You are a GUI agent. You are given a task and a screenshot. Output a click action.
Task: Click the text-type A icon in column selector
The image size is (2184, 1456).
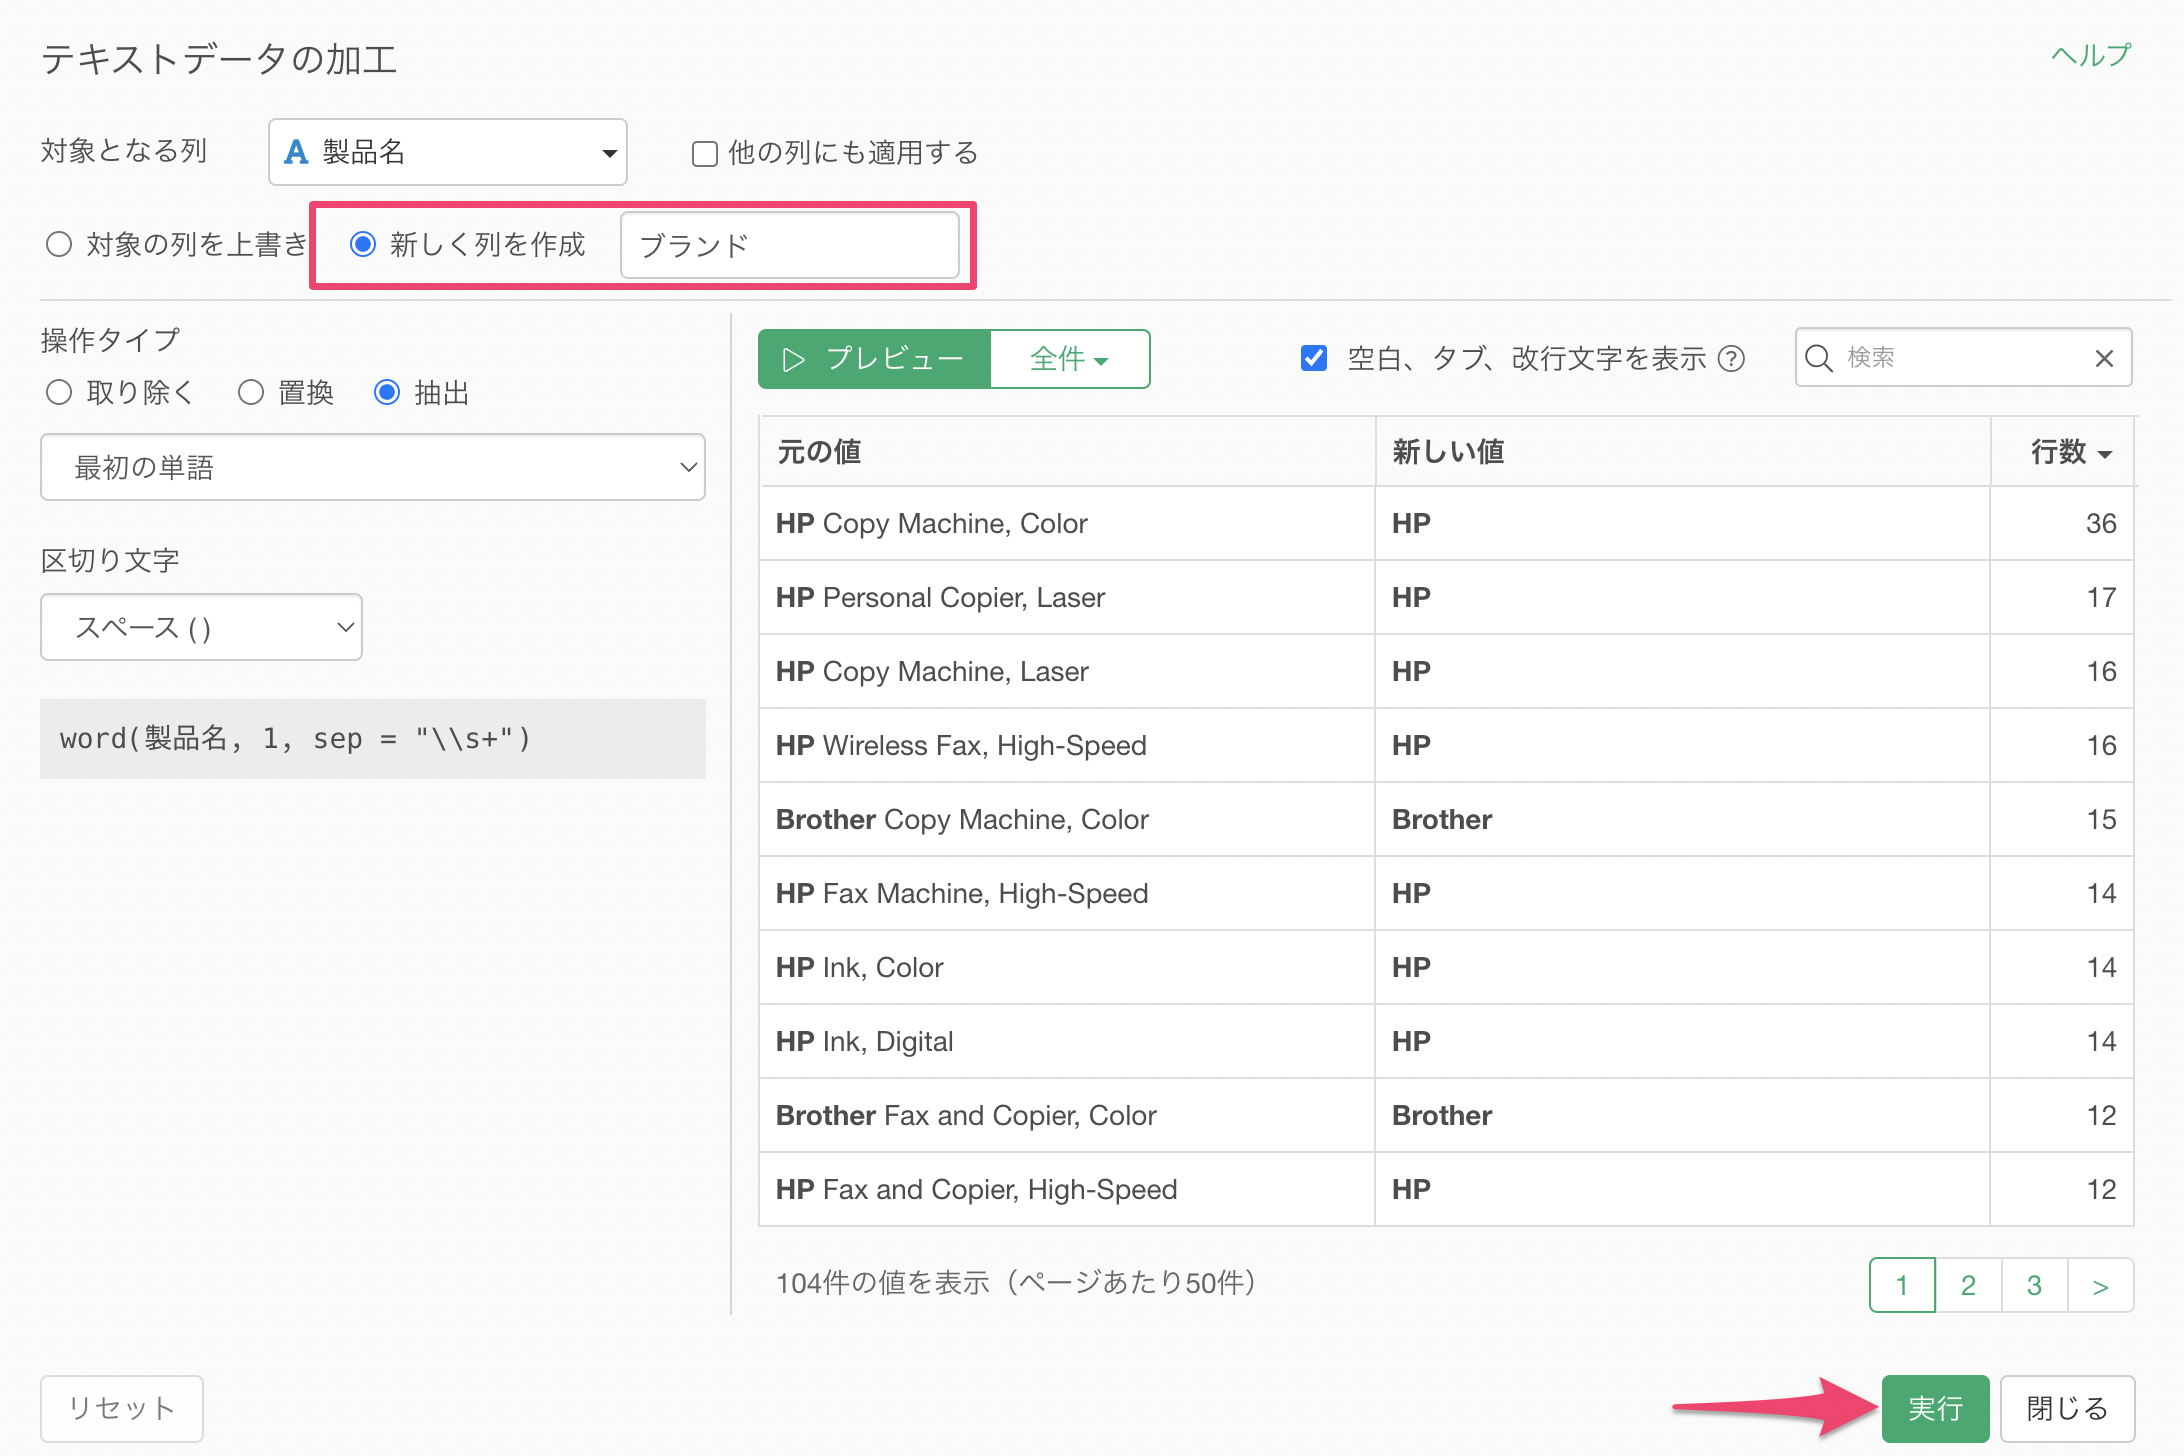pyautogui.click(x=296, y=152)
